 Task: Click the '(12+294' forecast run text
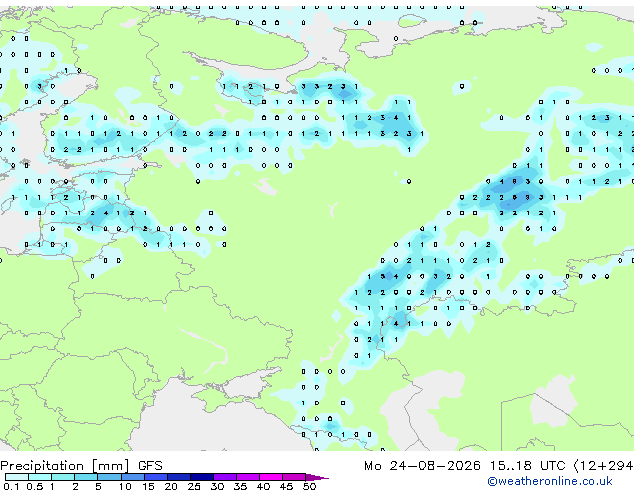tap(604, 466)
